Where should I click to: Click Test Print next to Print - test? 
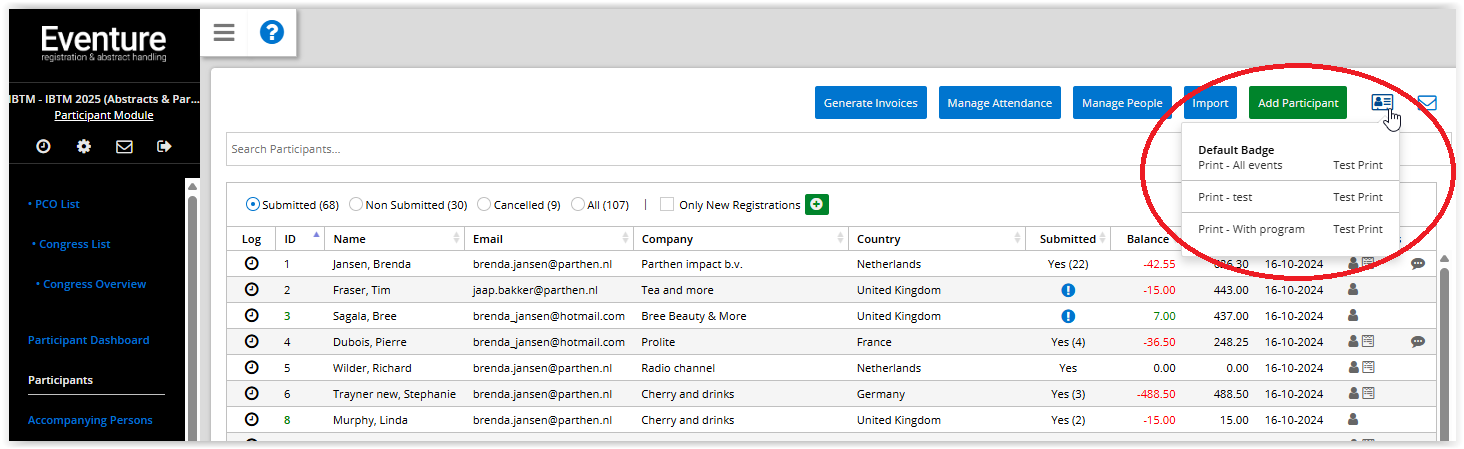click(x=1357, y=197)
